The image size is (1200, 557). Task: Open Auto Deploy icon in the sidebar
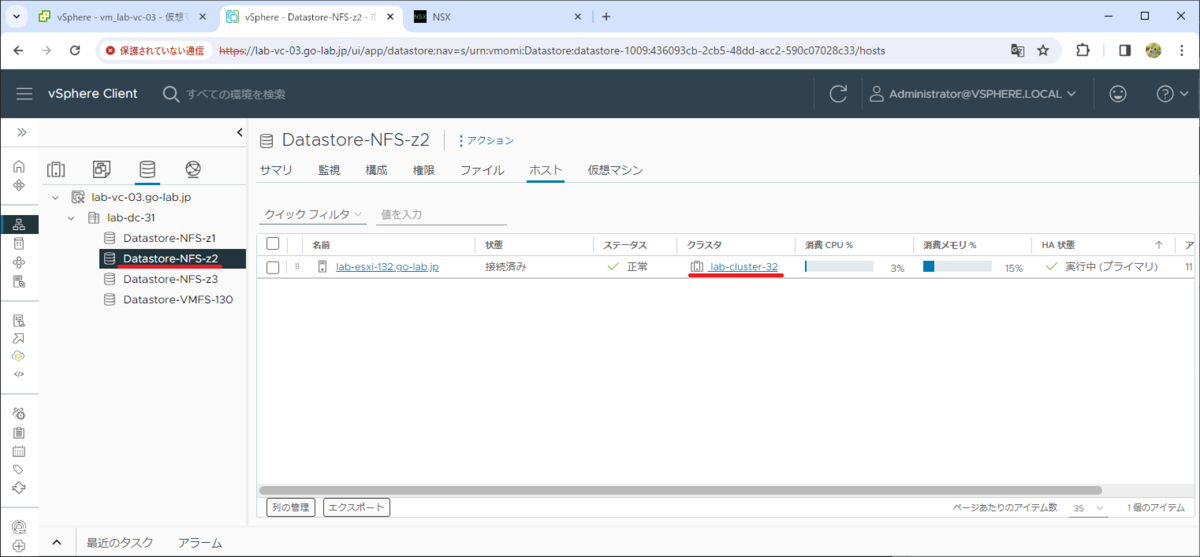coord(19,339)
